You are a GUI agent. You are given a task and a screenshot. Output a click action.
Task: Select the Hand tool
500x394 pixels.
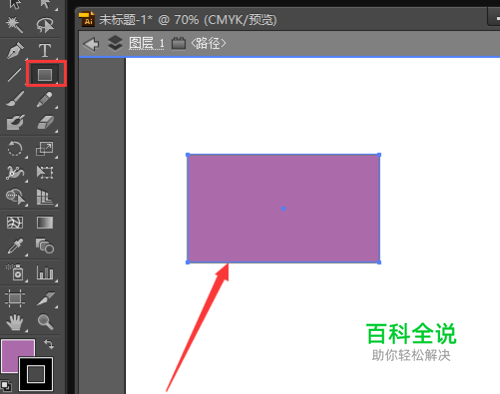15,322
